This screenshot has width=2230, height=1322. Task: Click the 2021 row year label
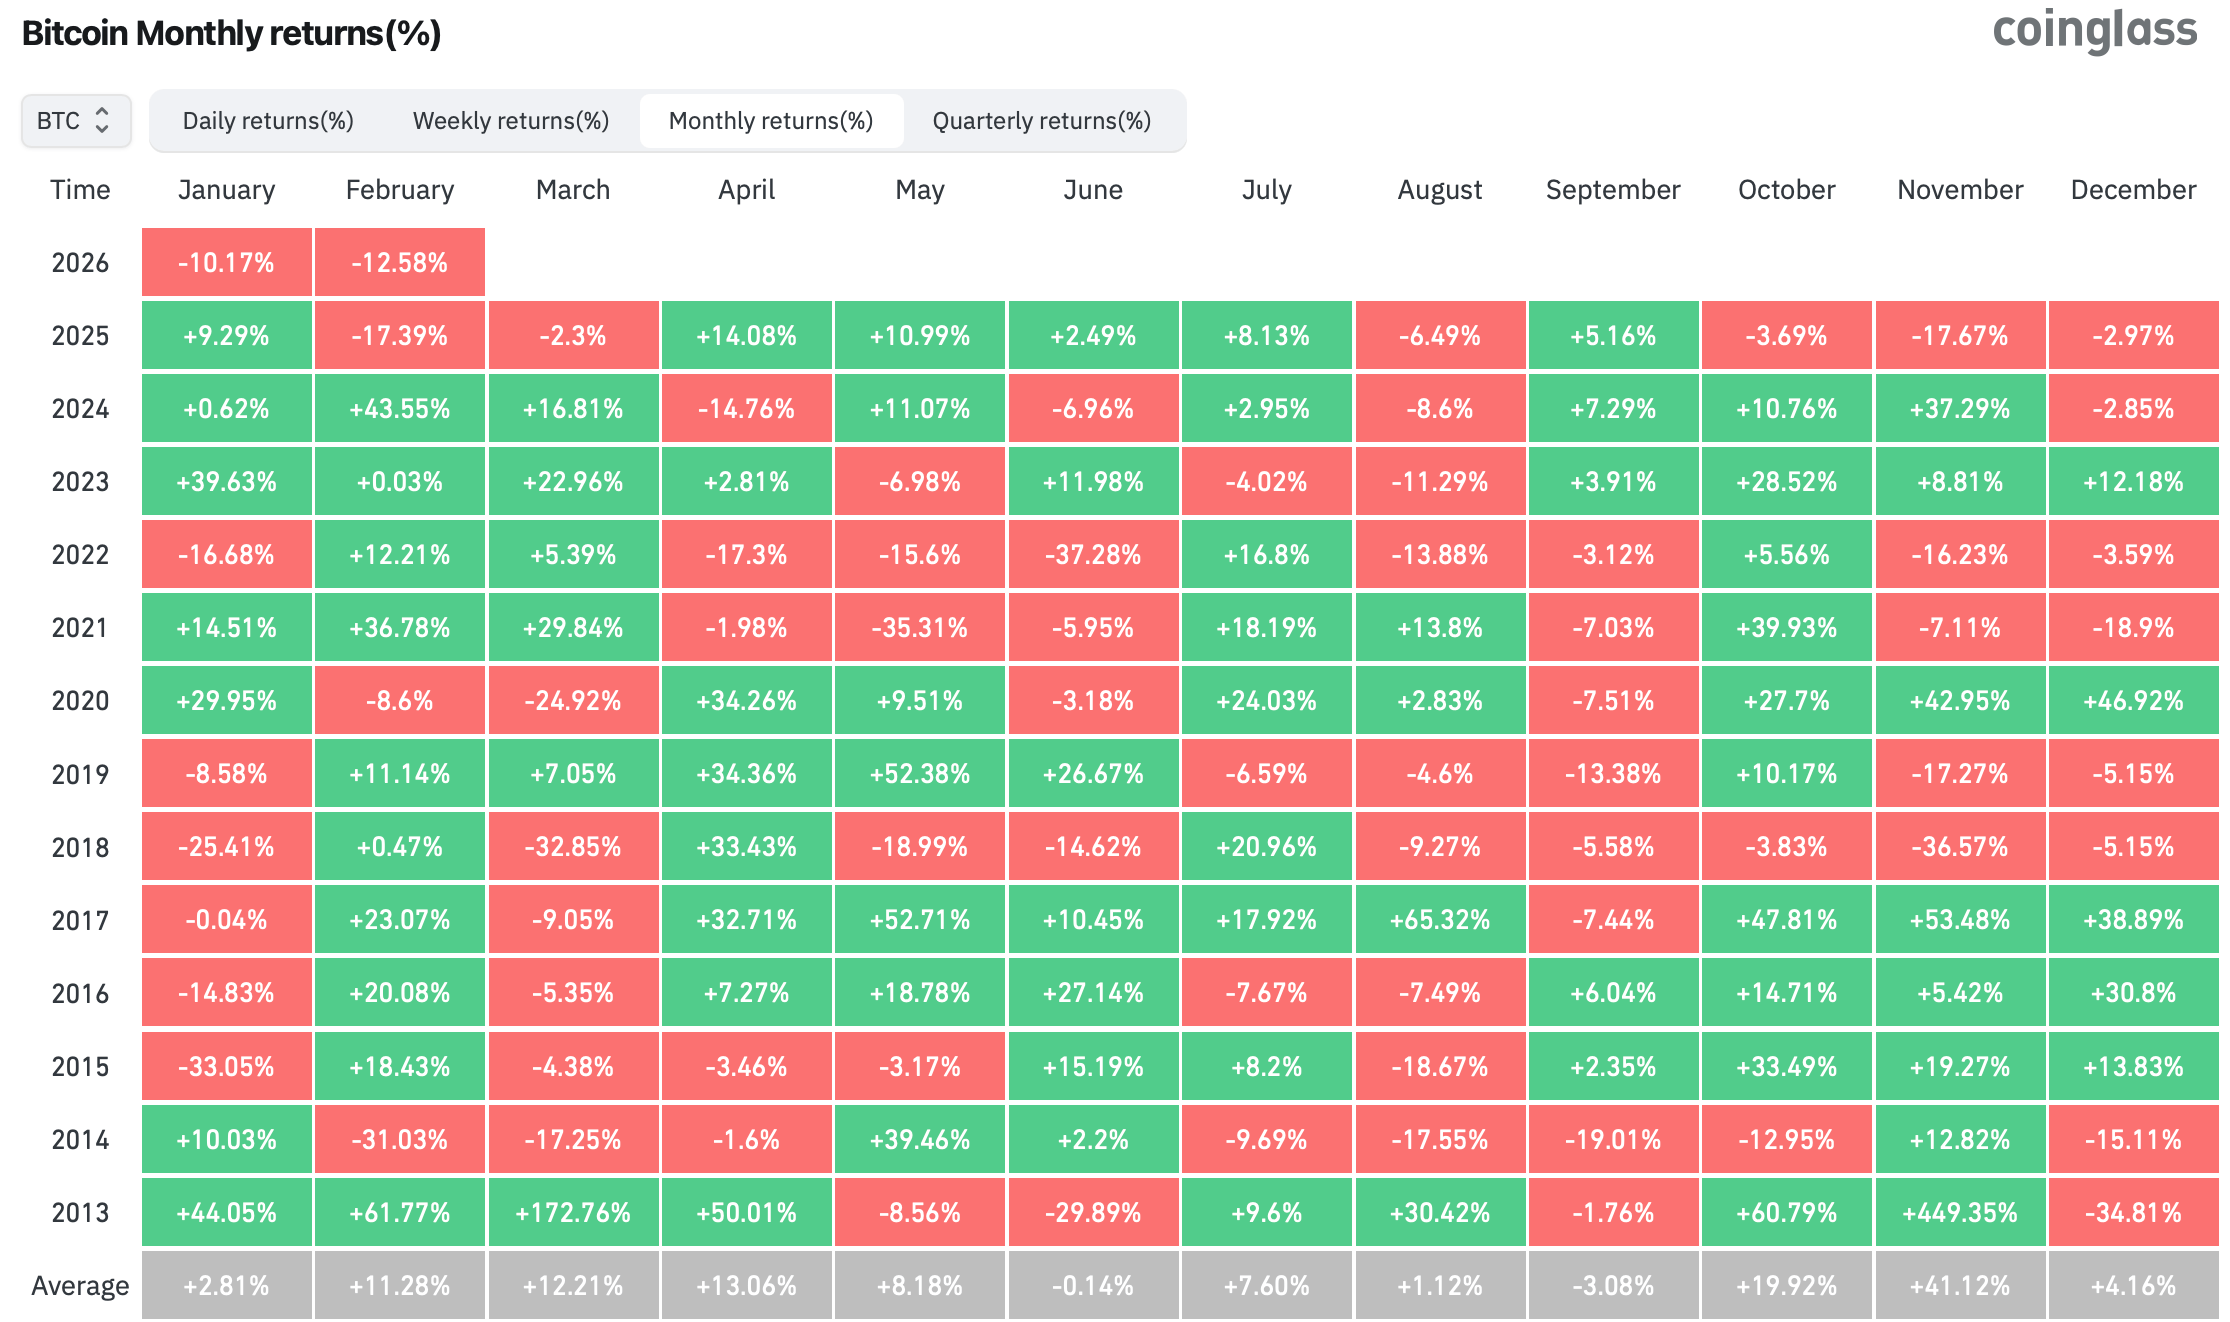(80, 628)
